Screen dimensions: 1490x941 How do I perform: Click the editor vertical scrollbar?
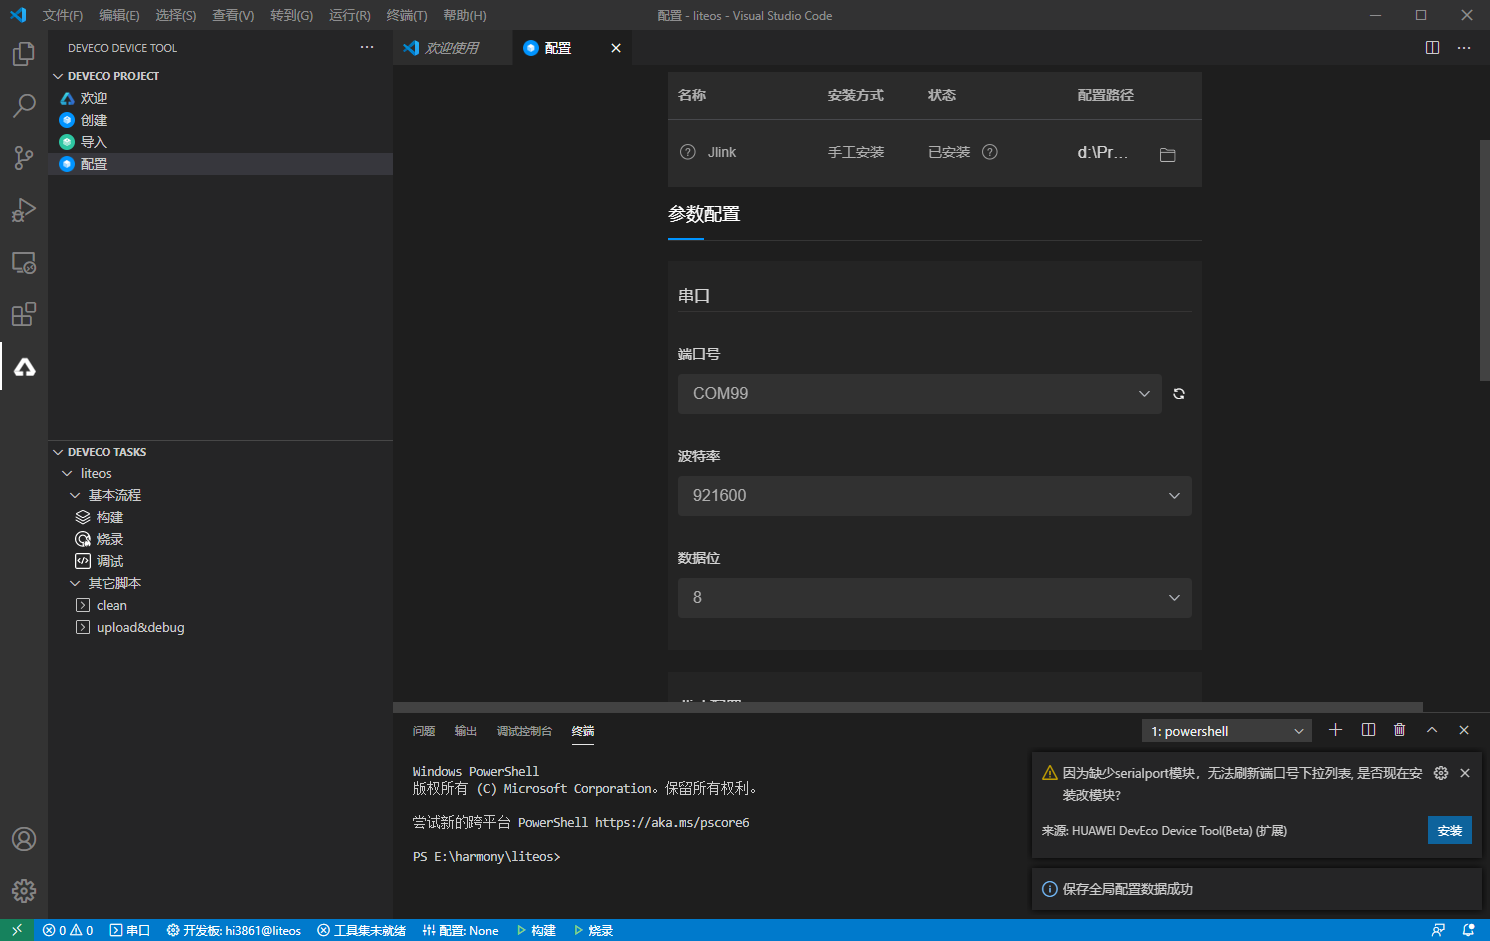[x=1484, y=260]
